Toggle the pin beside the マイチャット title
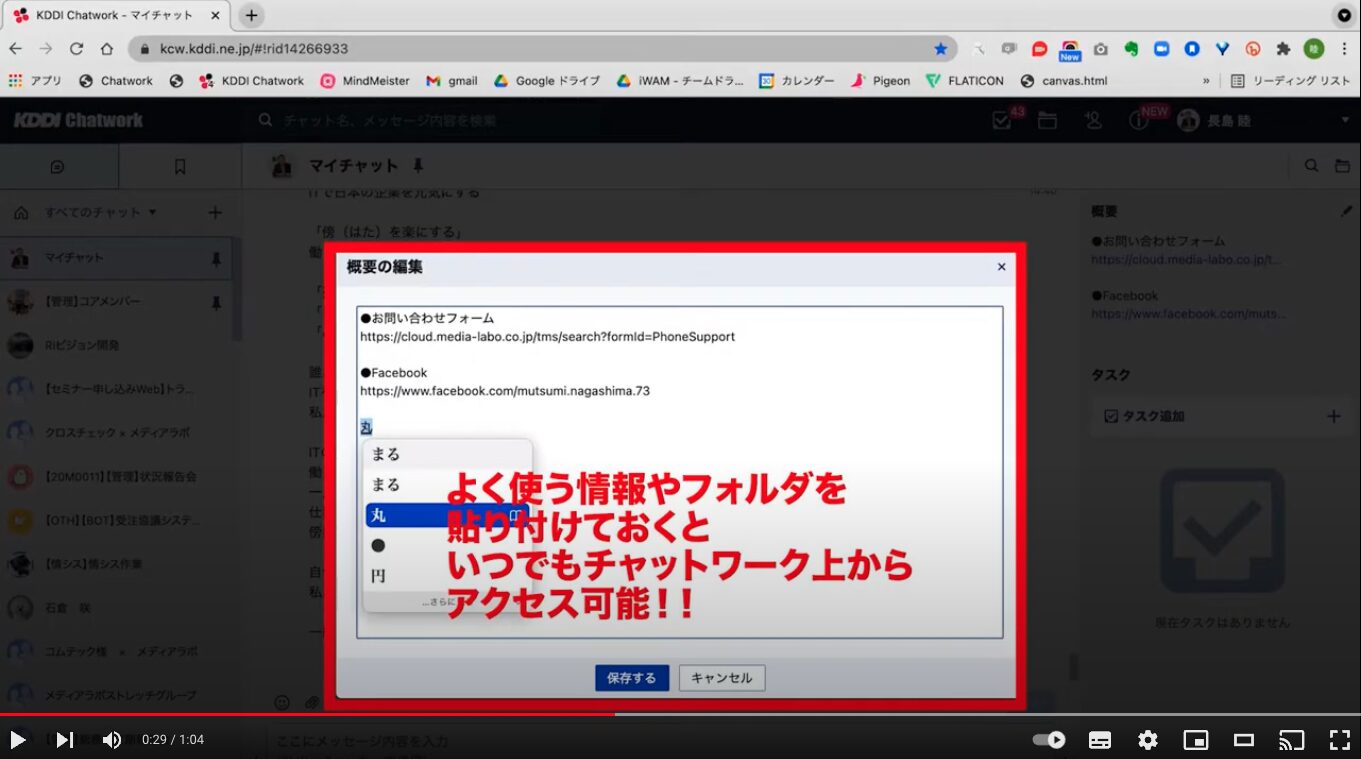The width and height of the screenshot is (1361, 759). coord(418,165)
